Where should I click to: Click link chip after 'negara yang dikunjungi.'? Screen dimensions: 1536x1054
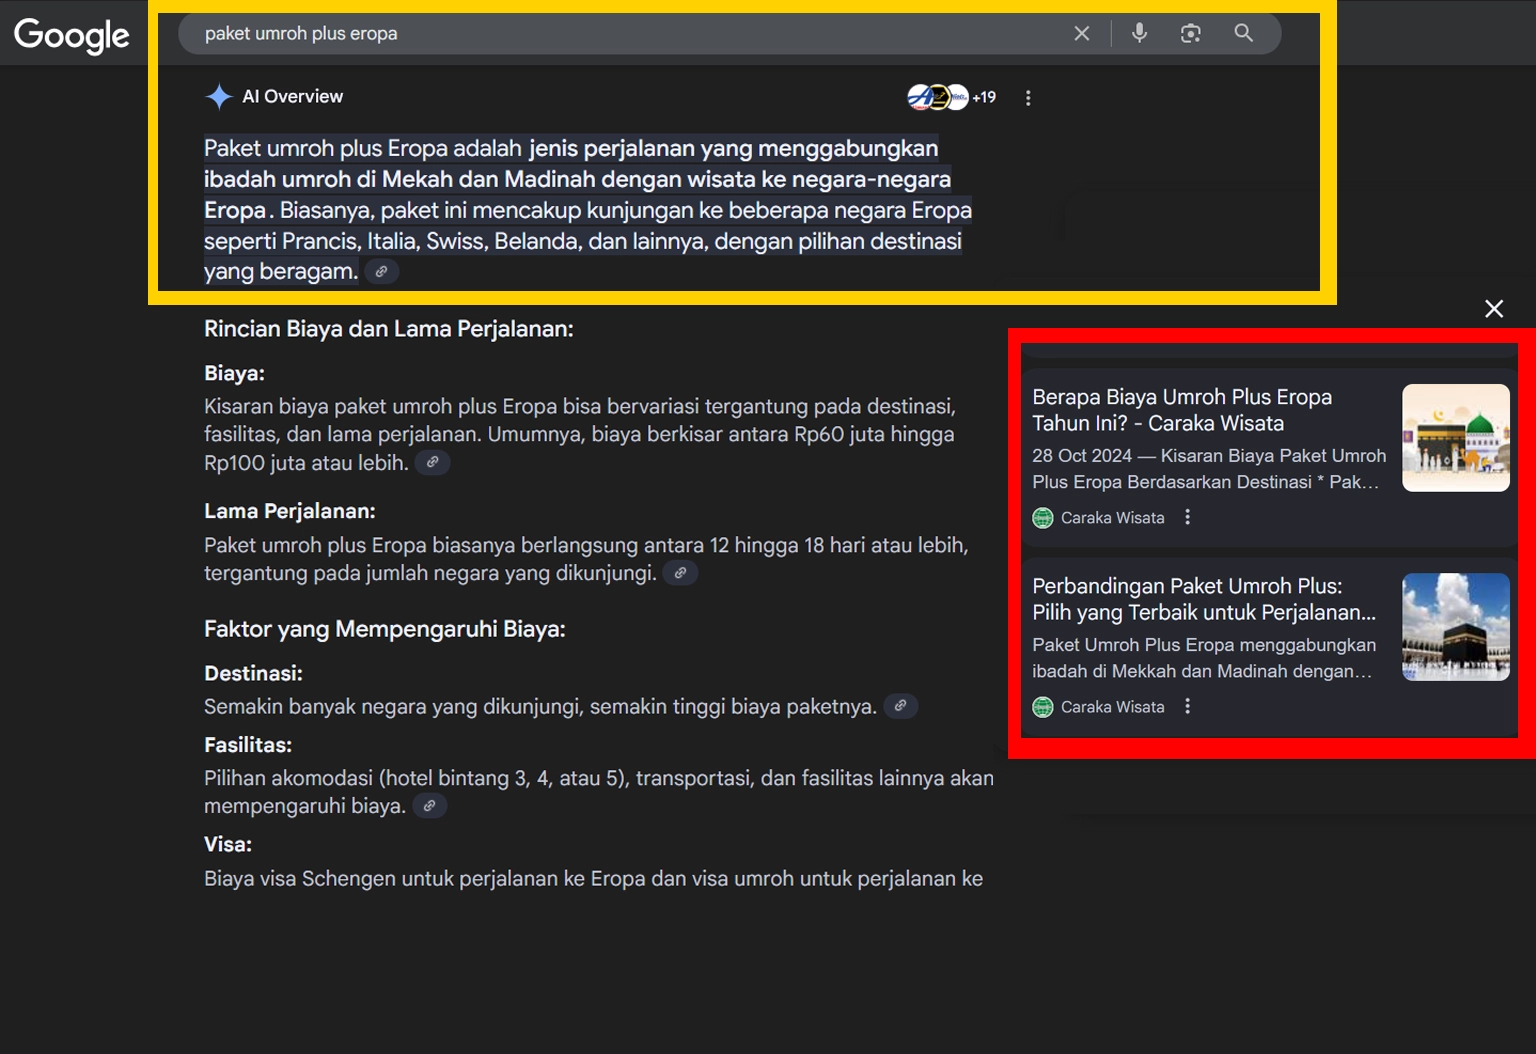pos(680,573)
